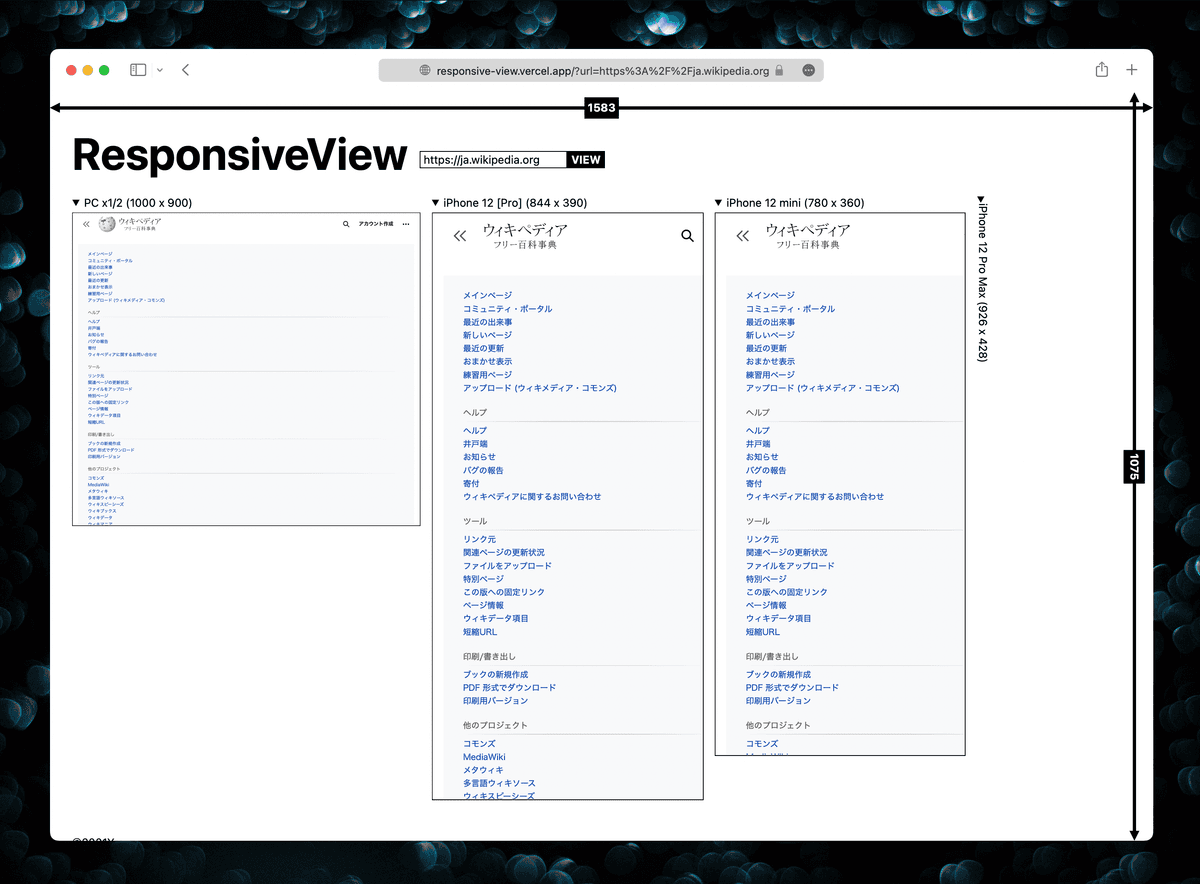Click the Safari share icon
Viewport: 1200px width, 884px height.
(x=1101, y=69)
